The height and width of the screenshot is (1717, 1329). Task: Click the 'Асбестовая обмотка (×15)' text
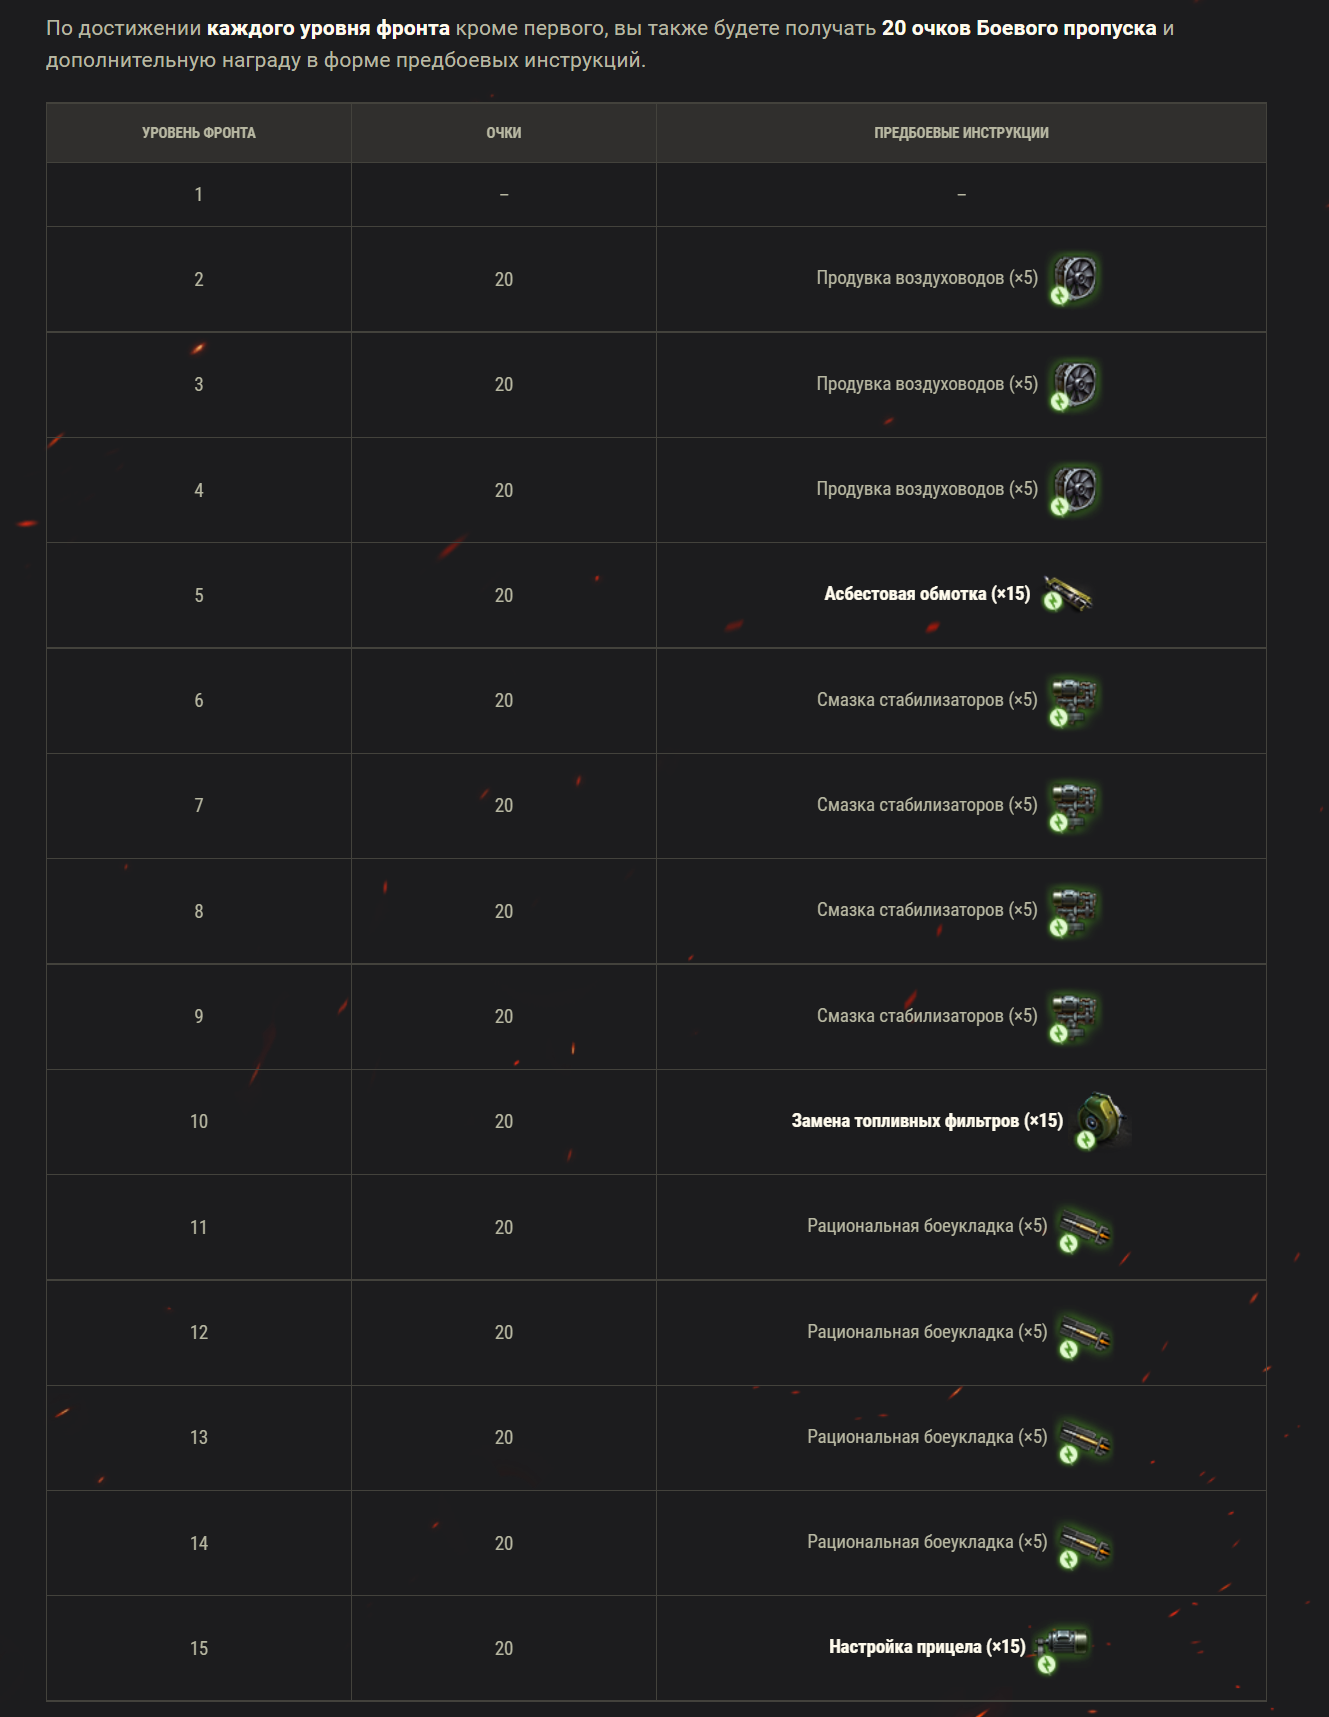coord(927,594)
